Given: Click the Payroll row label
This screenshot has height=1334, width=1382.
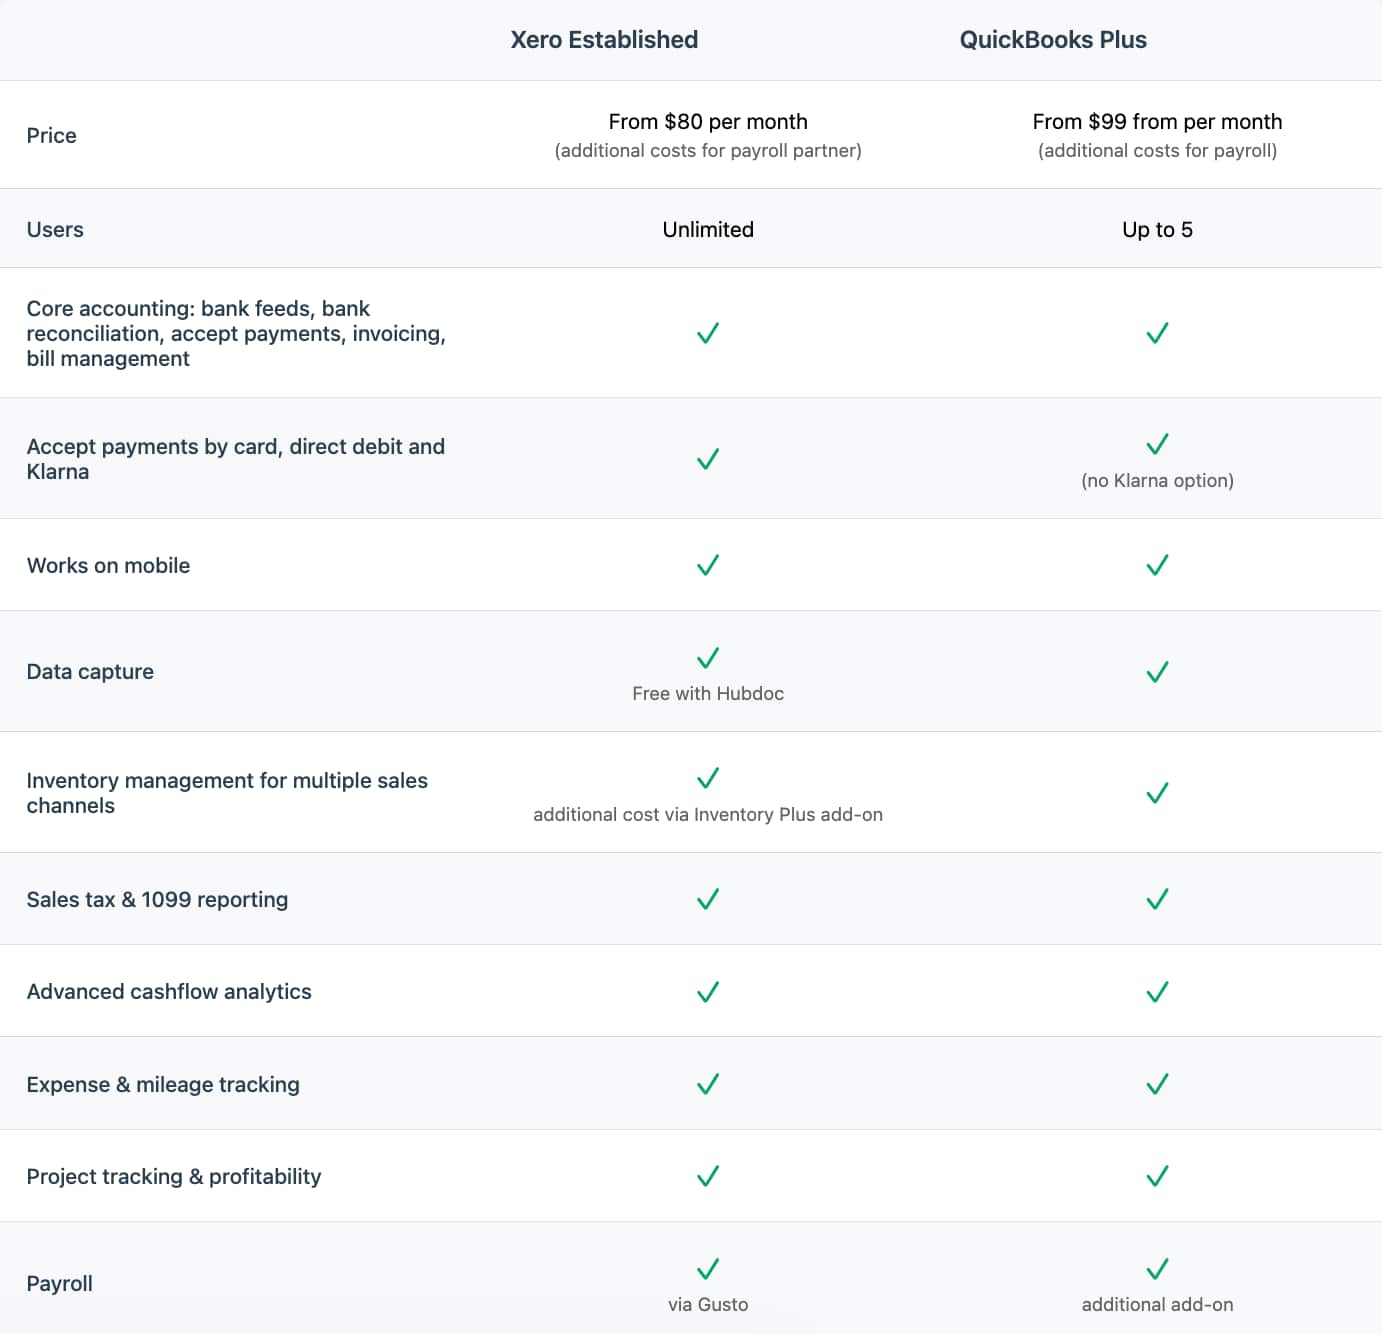Looking at the screenshot, I should click(x=59, y=1284).
